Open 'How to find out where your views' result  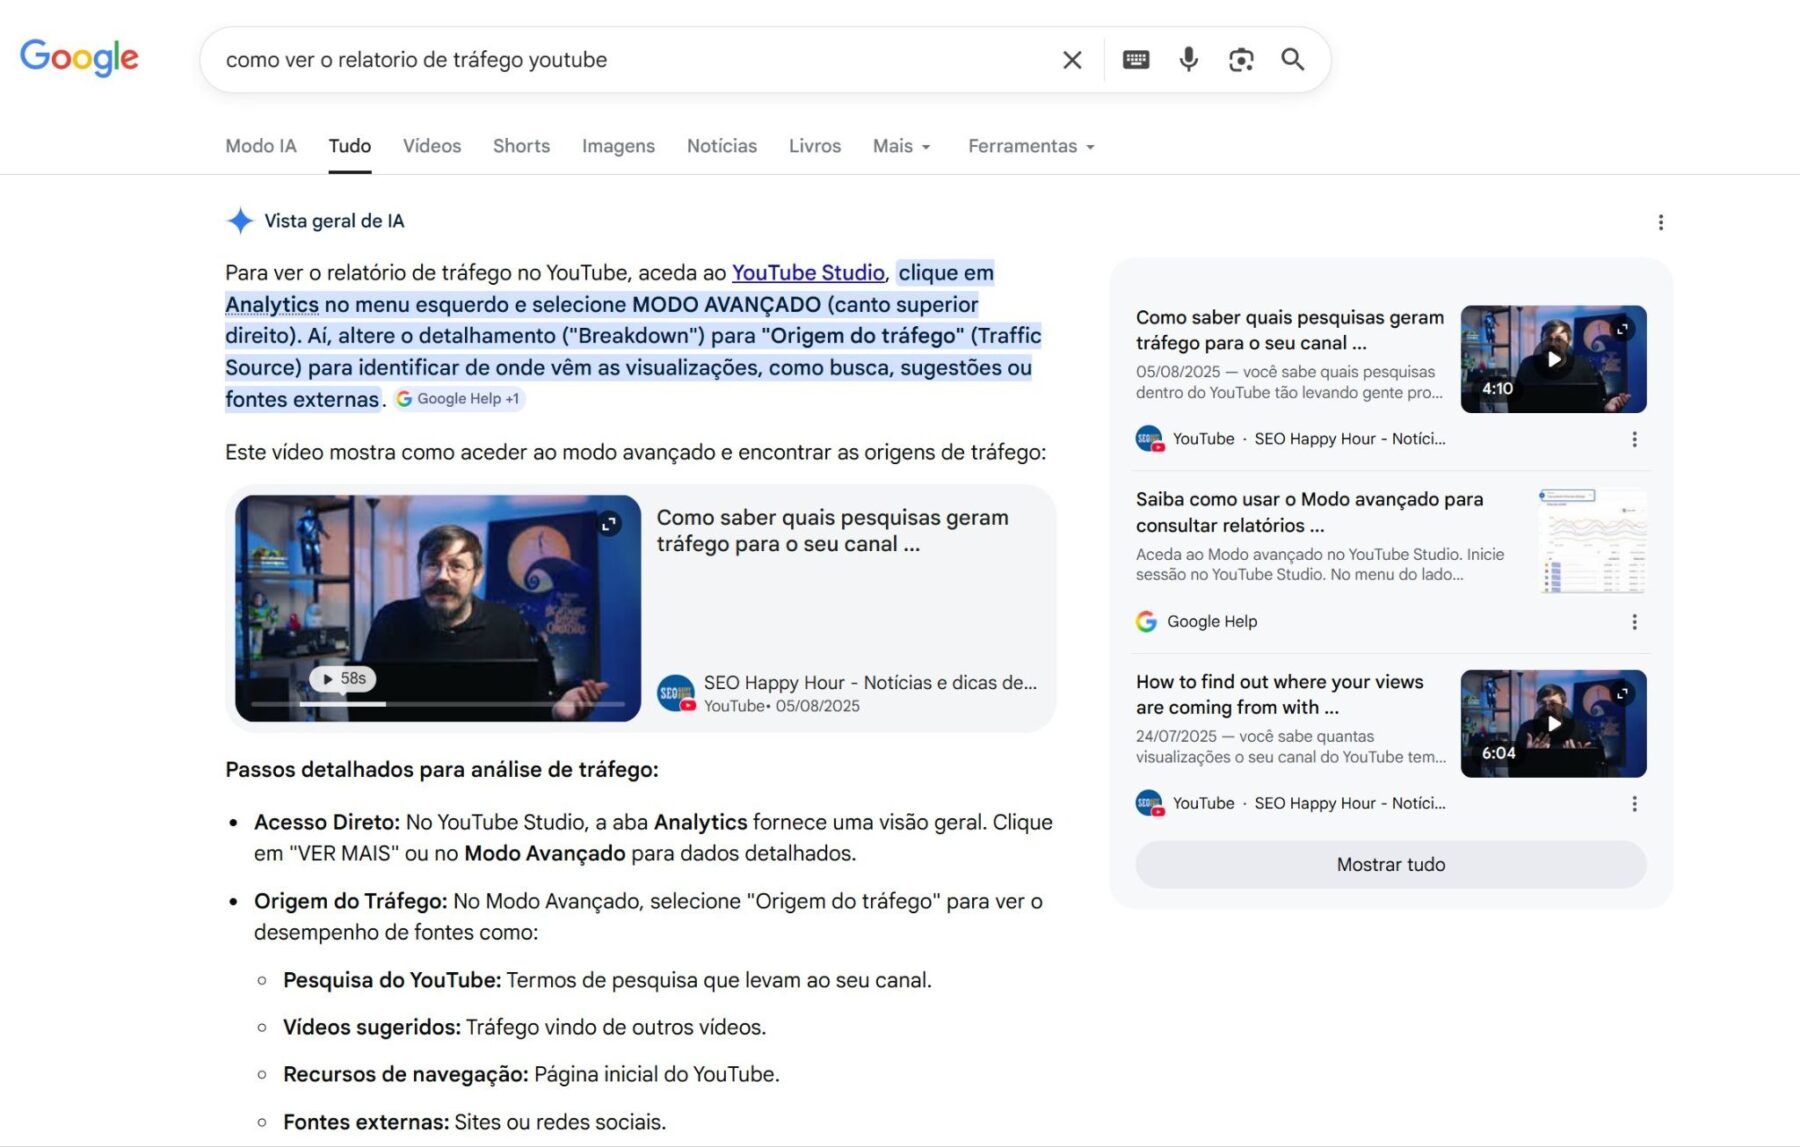pyautogui.click(x=1280, y=694)
